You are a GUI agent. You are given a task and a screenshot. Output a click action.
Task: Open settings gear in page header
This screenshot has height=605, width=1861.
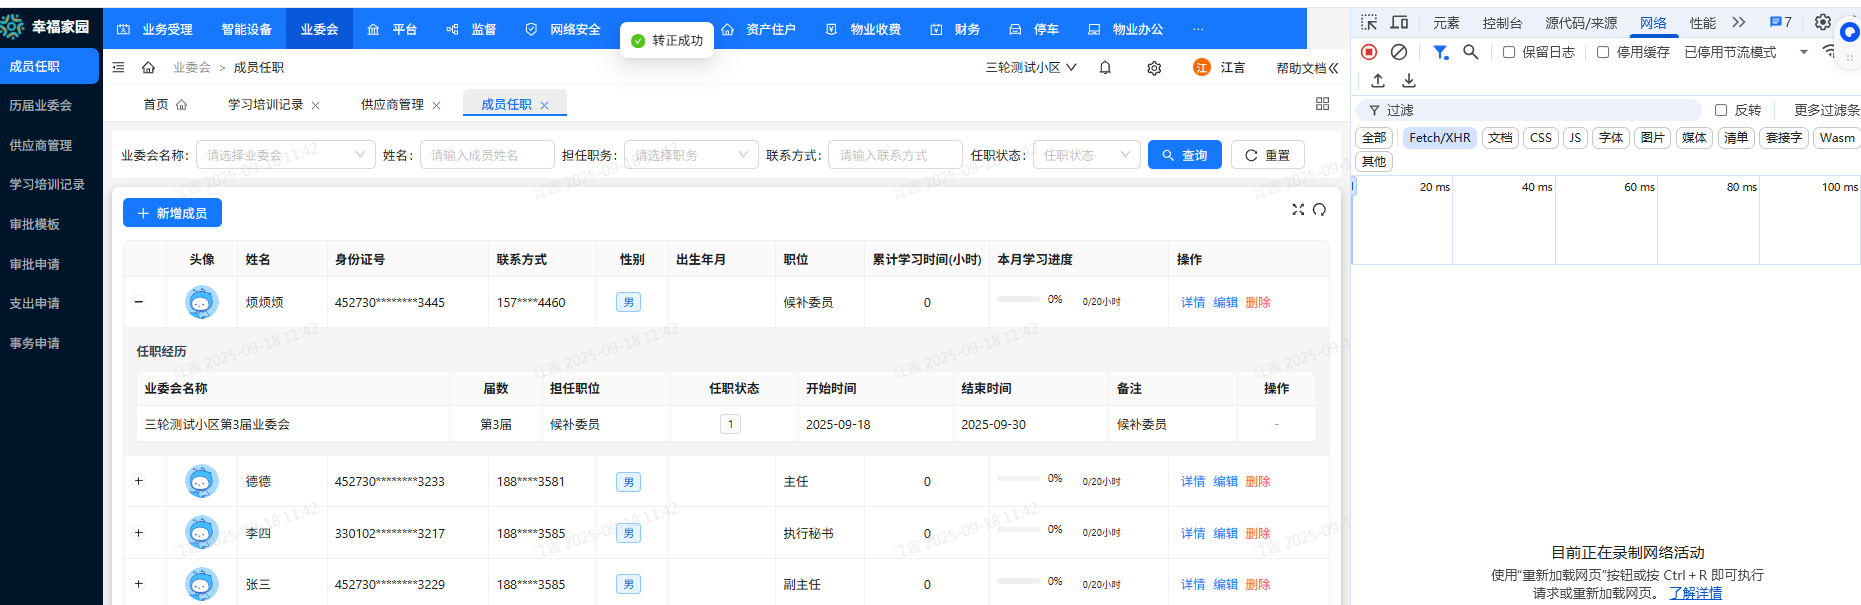coord(1154,68)
